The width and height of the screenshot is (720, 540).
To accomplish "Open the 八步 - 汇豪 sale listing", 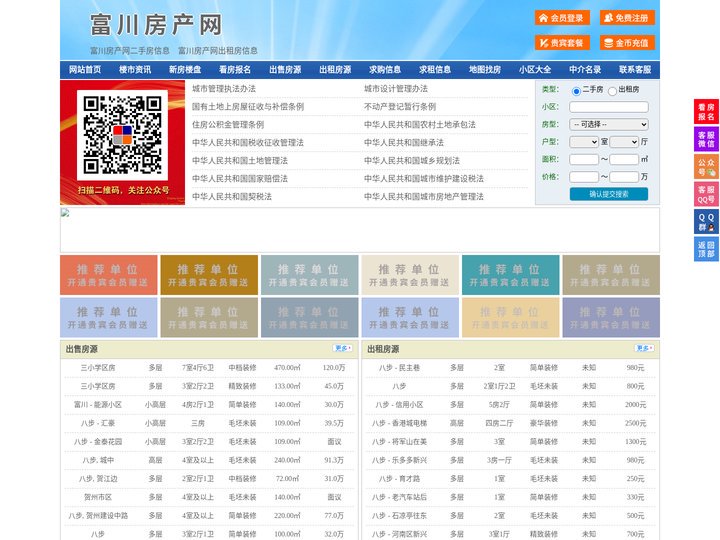I will 98,423.
